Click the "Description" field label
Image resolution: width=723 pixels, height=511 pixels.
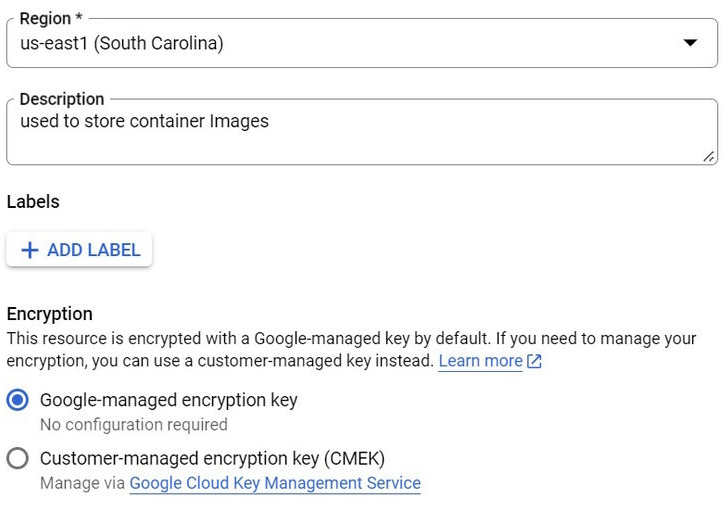62,99
